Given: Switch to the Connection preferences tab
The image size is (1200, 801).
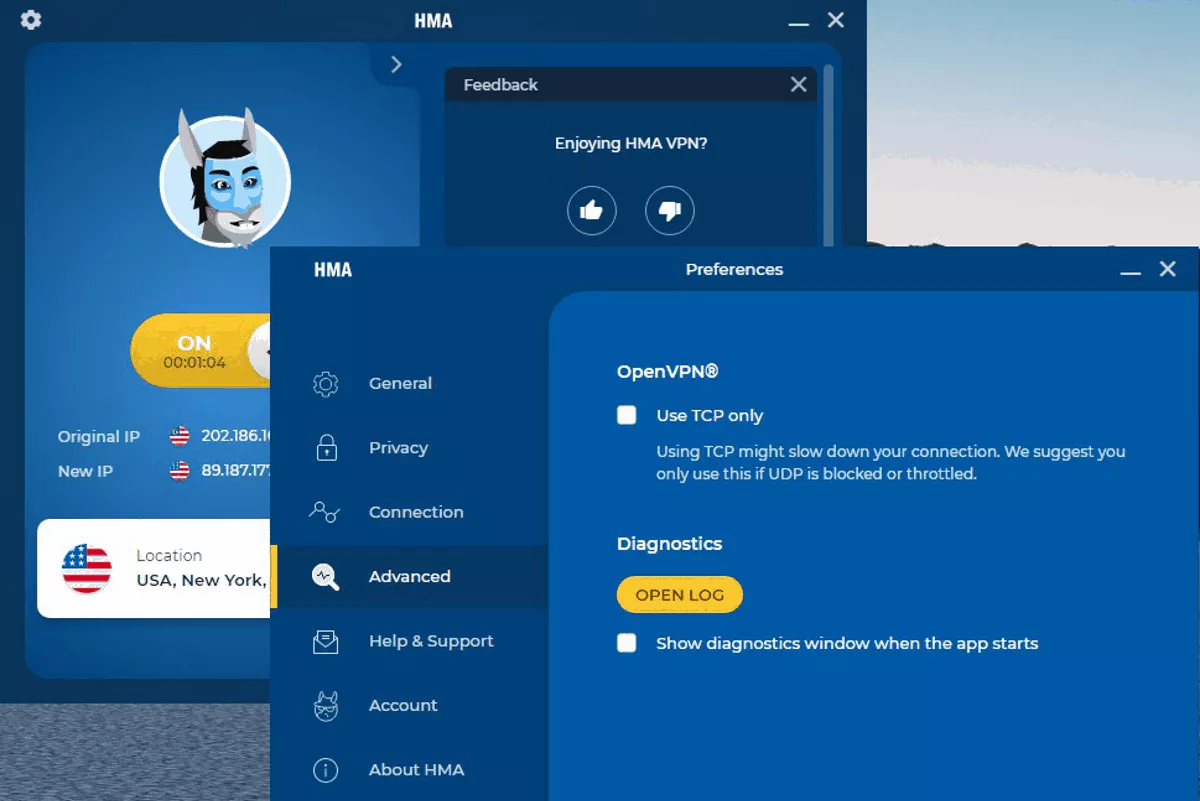Looking at the screenshot, I should point(410,512).
